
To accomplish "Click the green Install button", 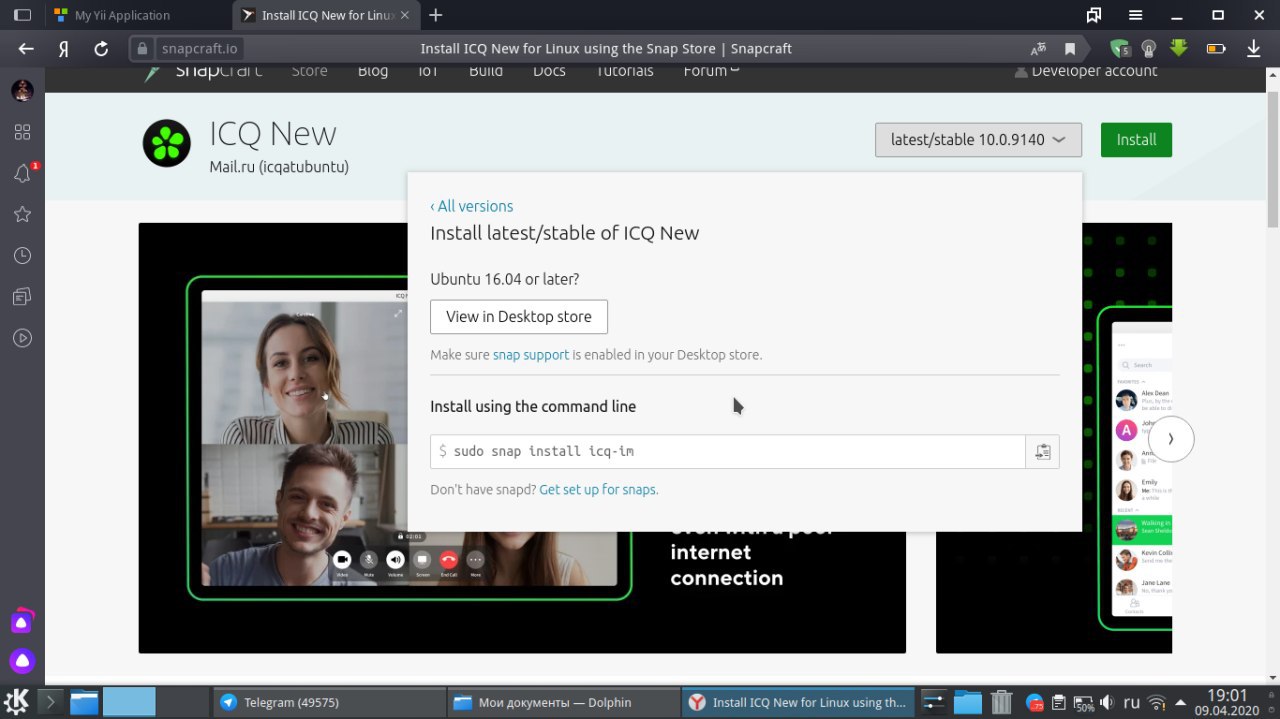I will (1136, 140).
